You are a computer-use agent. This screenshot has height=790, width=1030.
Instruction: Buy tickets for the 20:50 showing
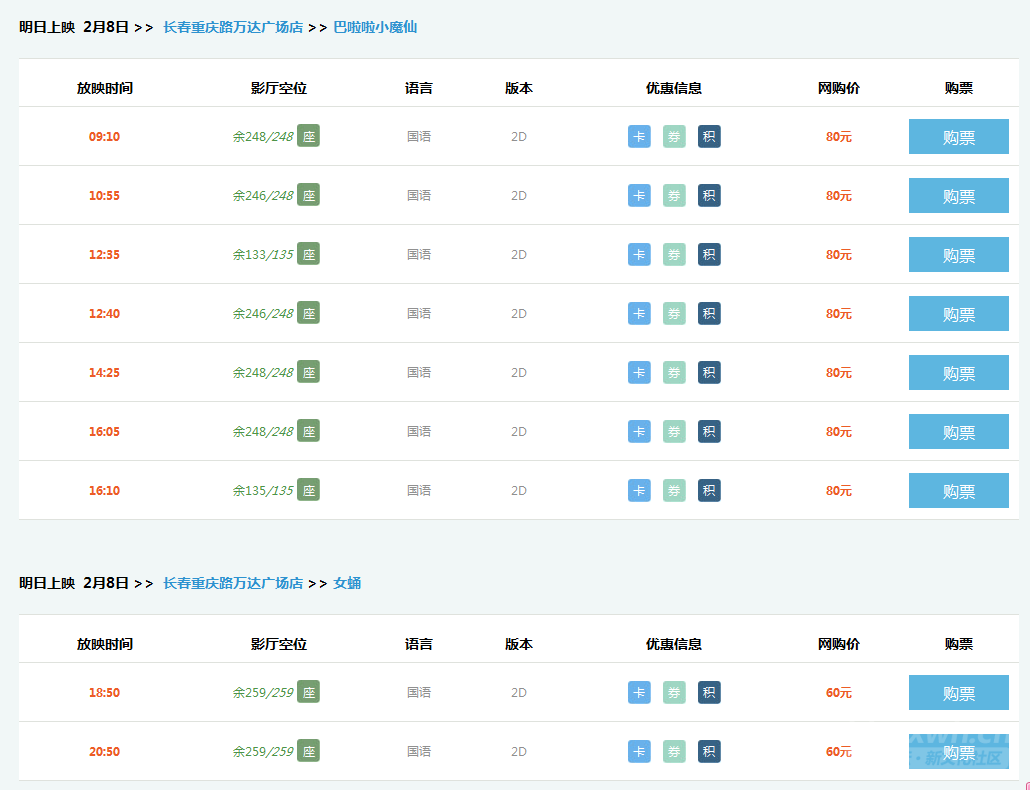[958, 752]
